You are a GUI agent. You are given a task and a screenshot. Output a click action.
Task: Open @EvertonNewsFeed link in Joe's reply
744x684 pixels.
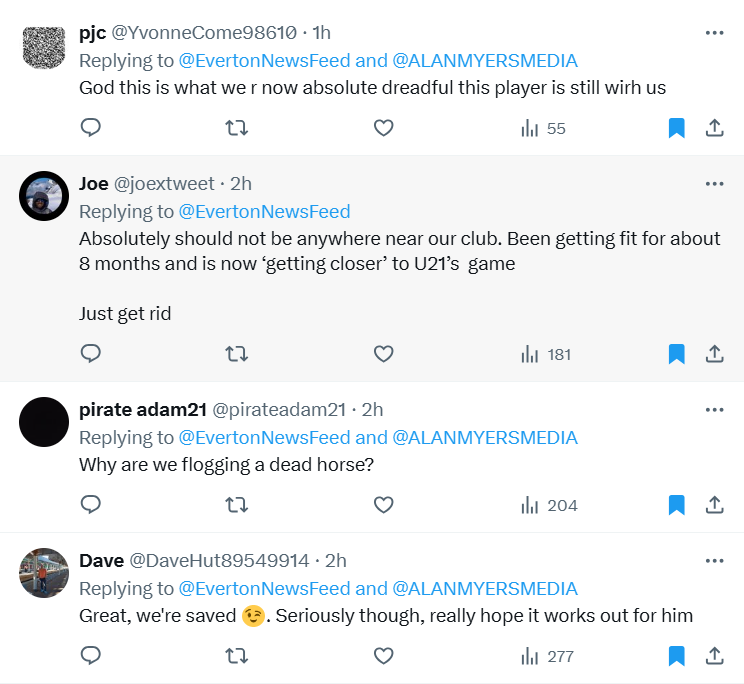coord(264,212)
